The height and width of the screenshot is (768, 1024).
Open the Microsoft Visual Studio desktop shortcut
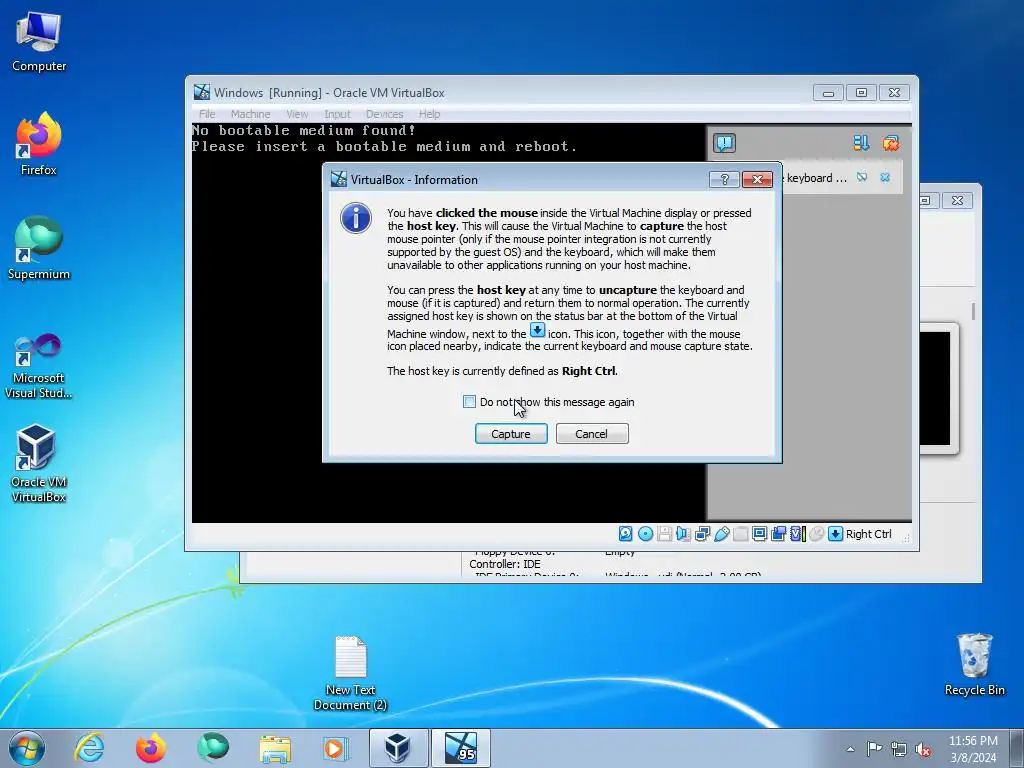39,366
